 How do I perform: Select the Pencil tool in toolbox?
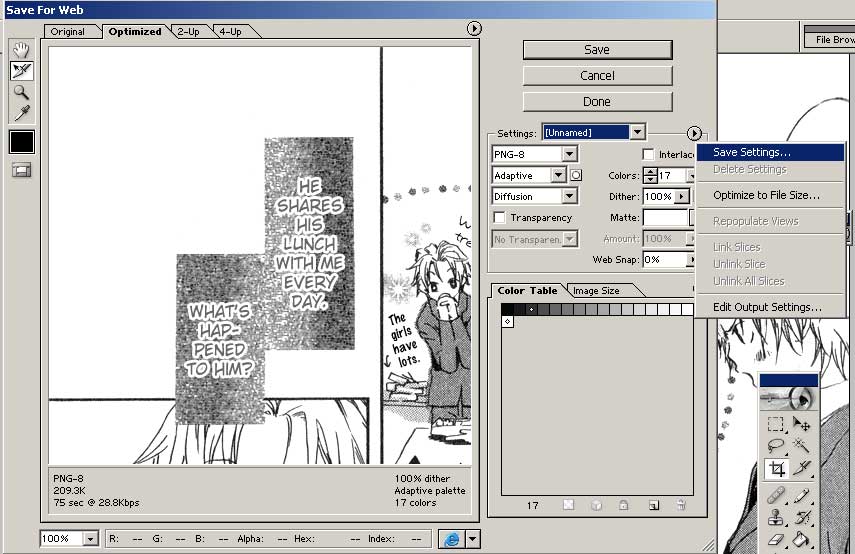point(801,495)
